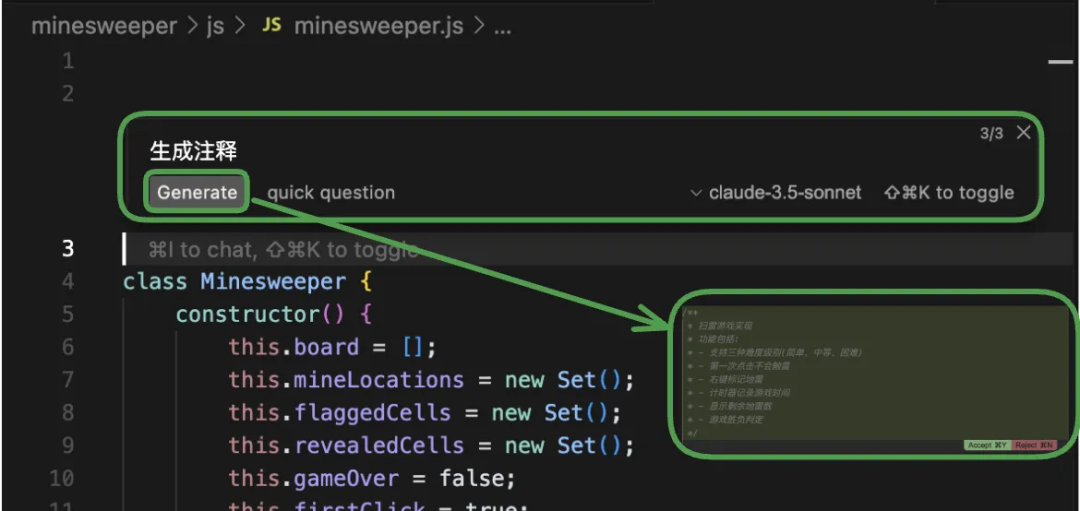1080x511 pixels.
Task: Click the this.mineLocations code line
Action: (431, 380)
